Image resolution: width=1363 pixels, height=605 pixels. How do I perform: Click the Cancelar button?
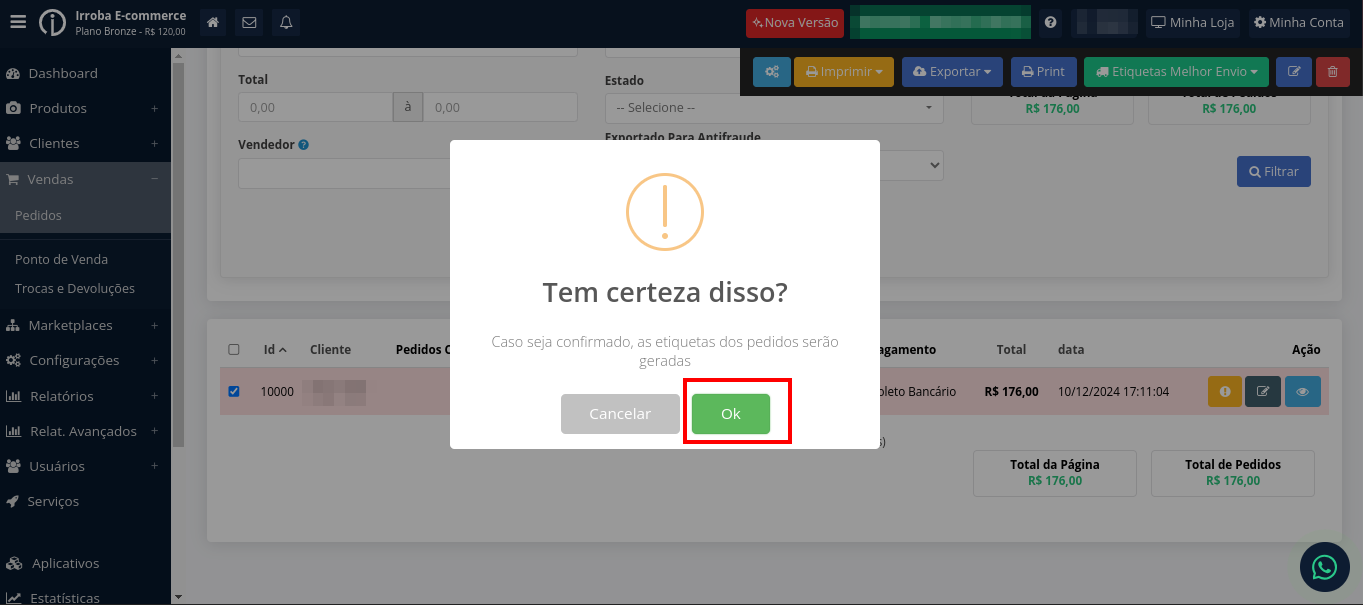pos(620,414)
